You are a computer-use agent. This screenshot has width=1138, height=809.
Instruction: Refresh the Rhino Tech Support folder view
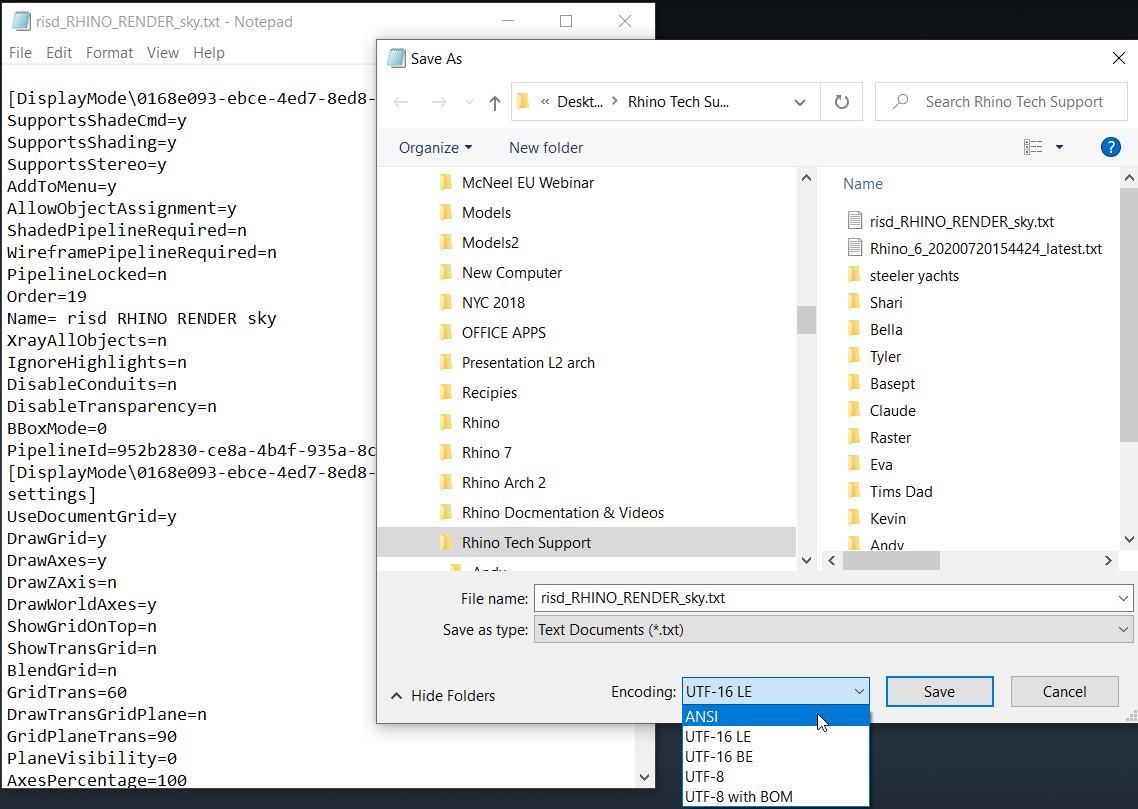(x=841, y=102)
